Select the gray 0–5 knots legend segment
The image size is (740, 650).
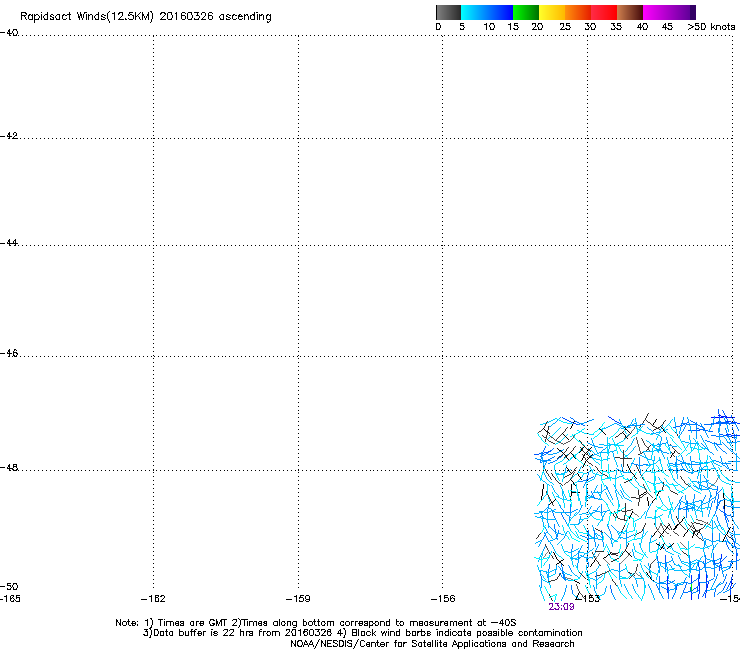pos(448,12)
